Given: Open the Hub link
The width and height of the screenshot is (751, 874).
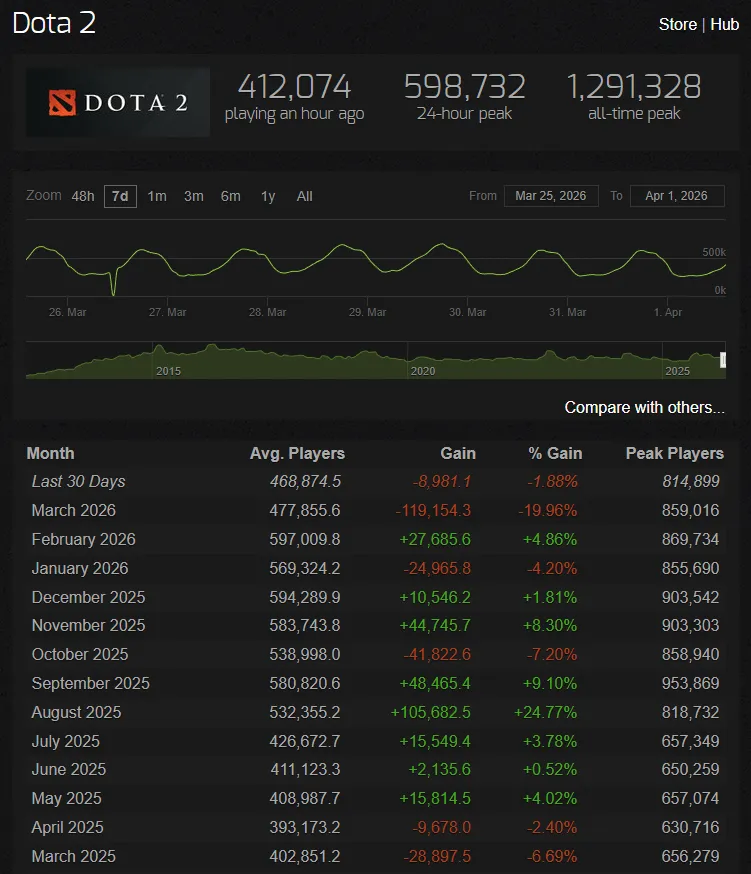Looking at the screenshot, I should click(724, 25).
